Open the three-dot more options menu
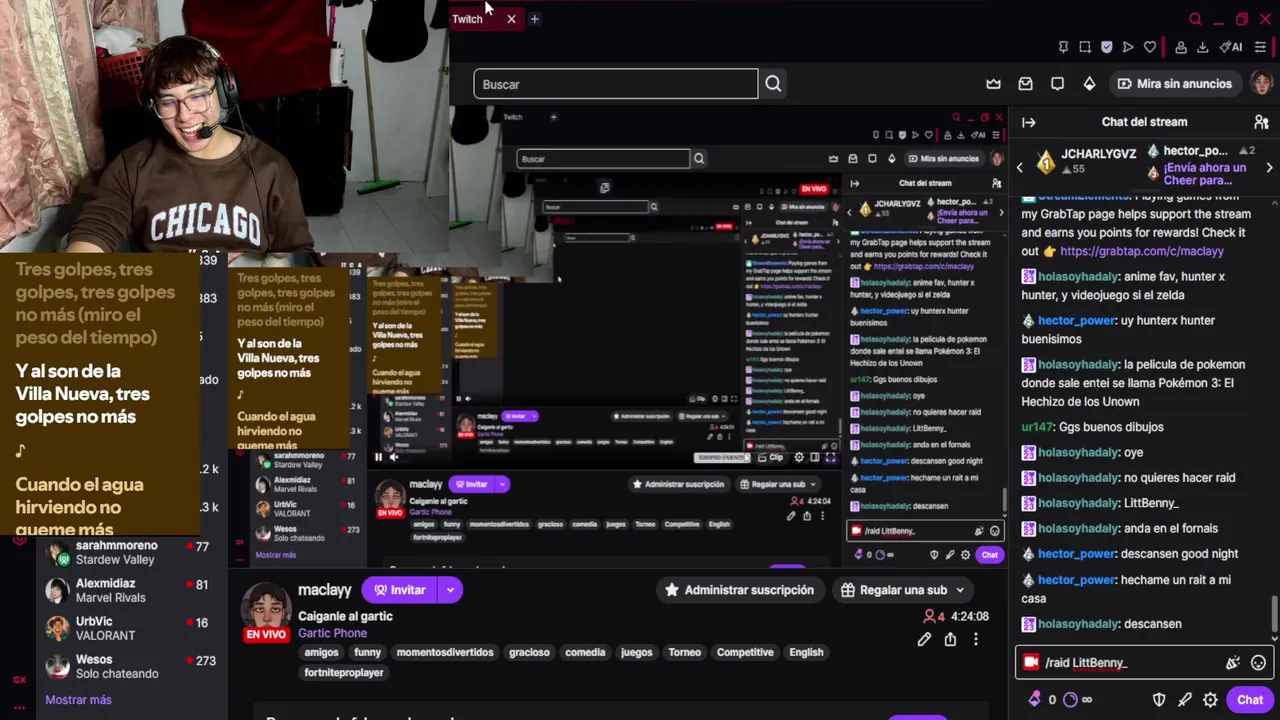1280x720 pixels. click(x=976, y=639)
